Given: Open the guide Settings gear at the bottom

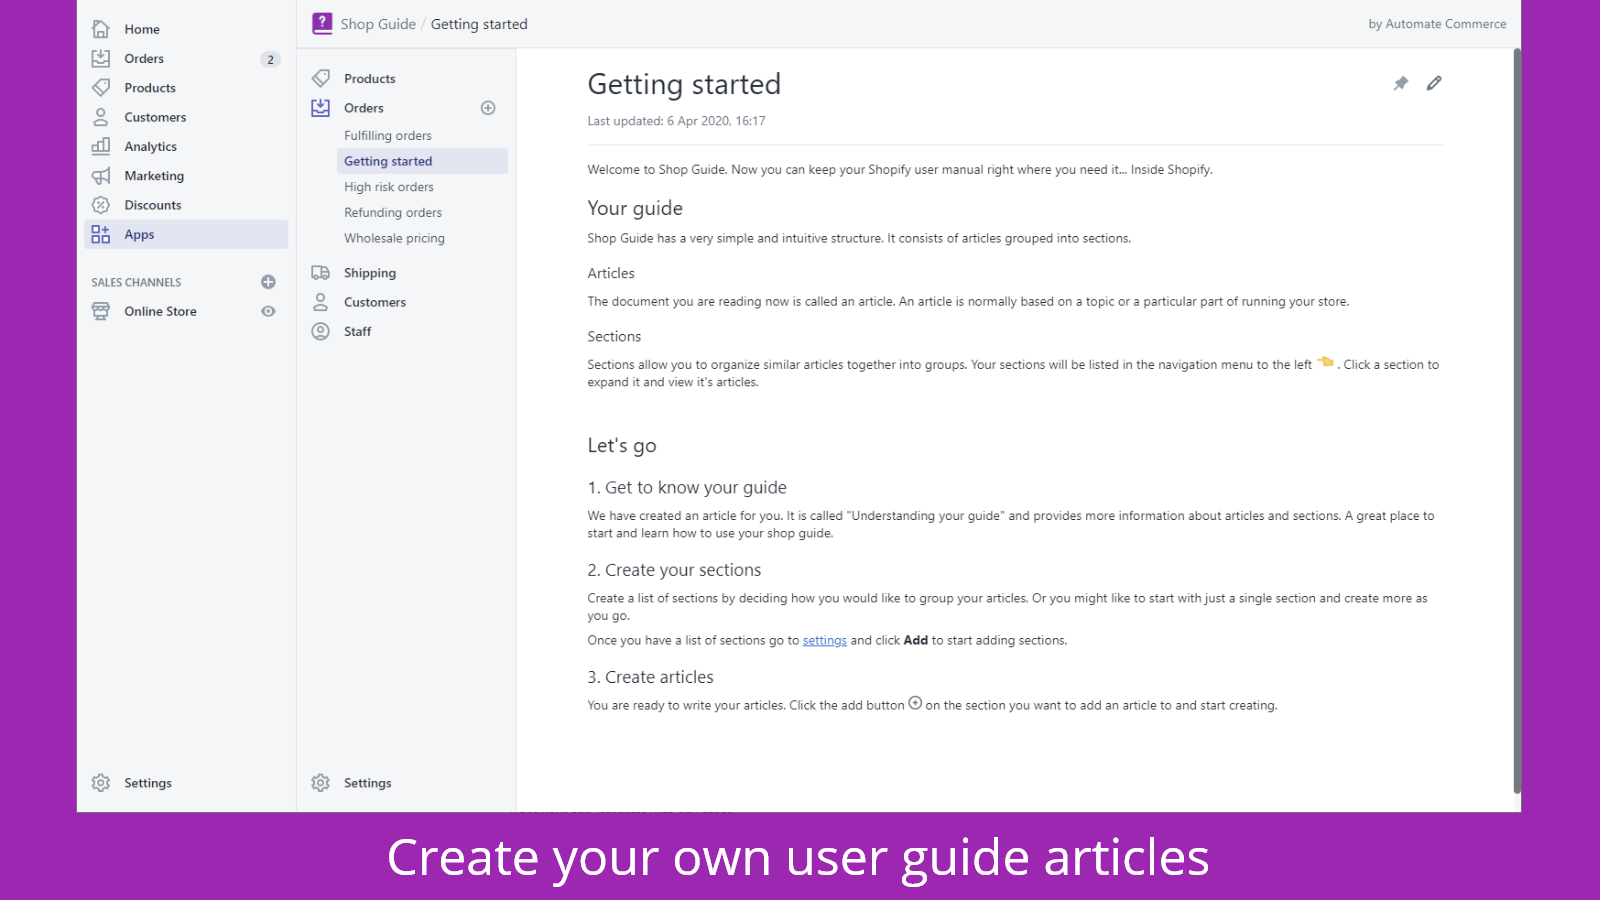Looking at the screenshot, I should point(320,782).
